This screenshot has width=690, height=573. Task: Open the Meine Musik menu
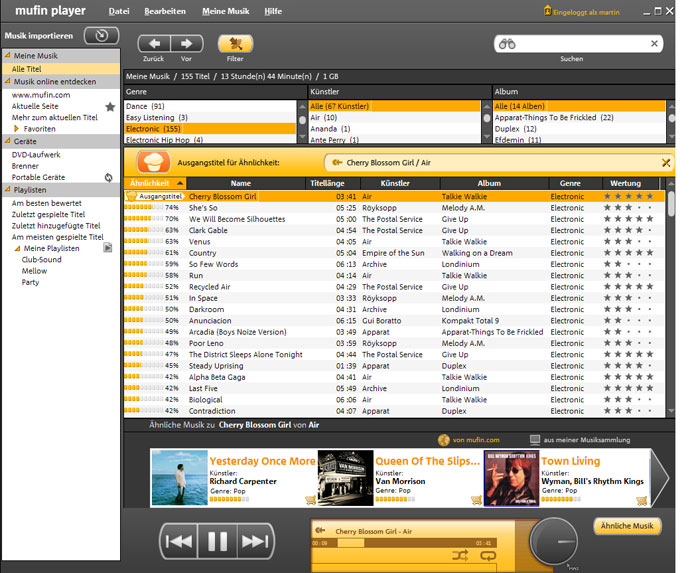pos(226,11)
